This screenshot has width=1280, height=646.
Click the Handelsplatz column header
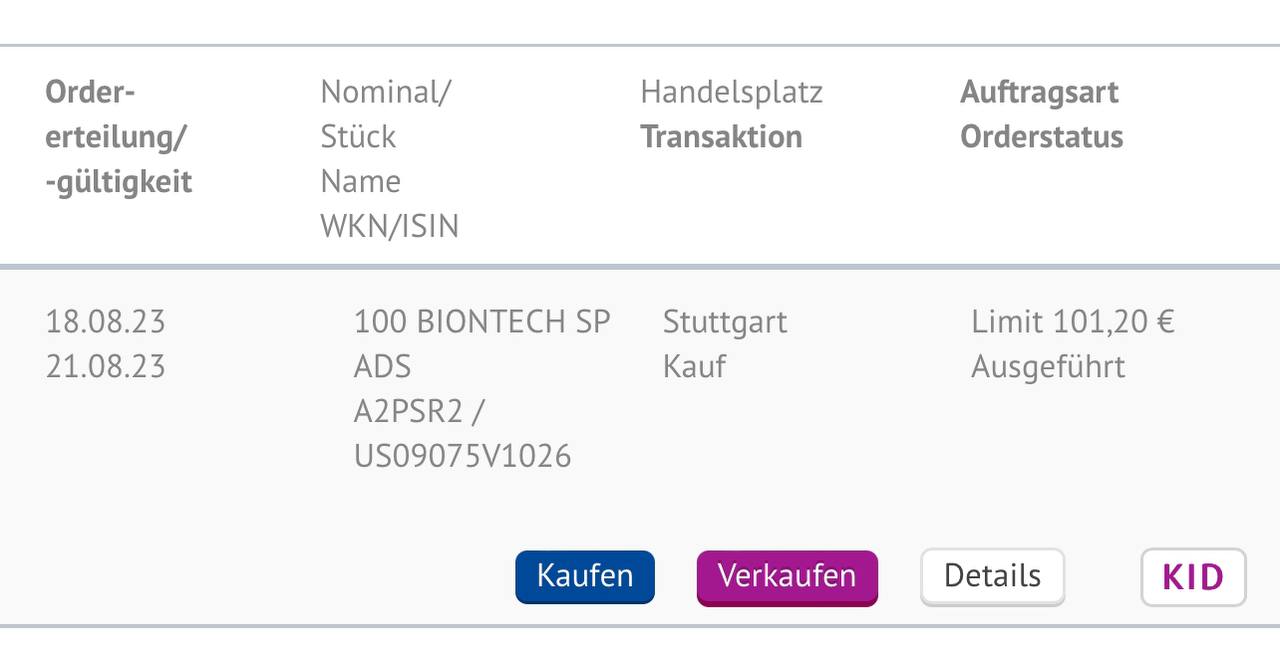click(731, 92)
